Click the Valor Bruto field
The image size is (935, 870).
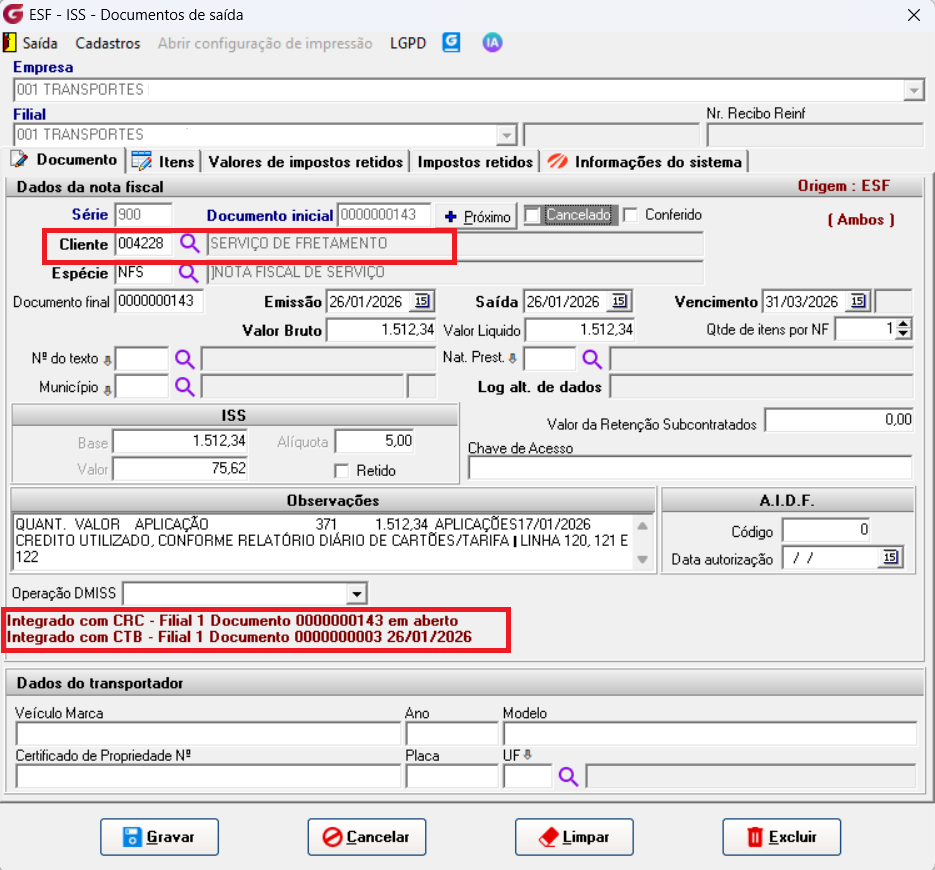pyautogui.click(x=382, y=330)
